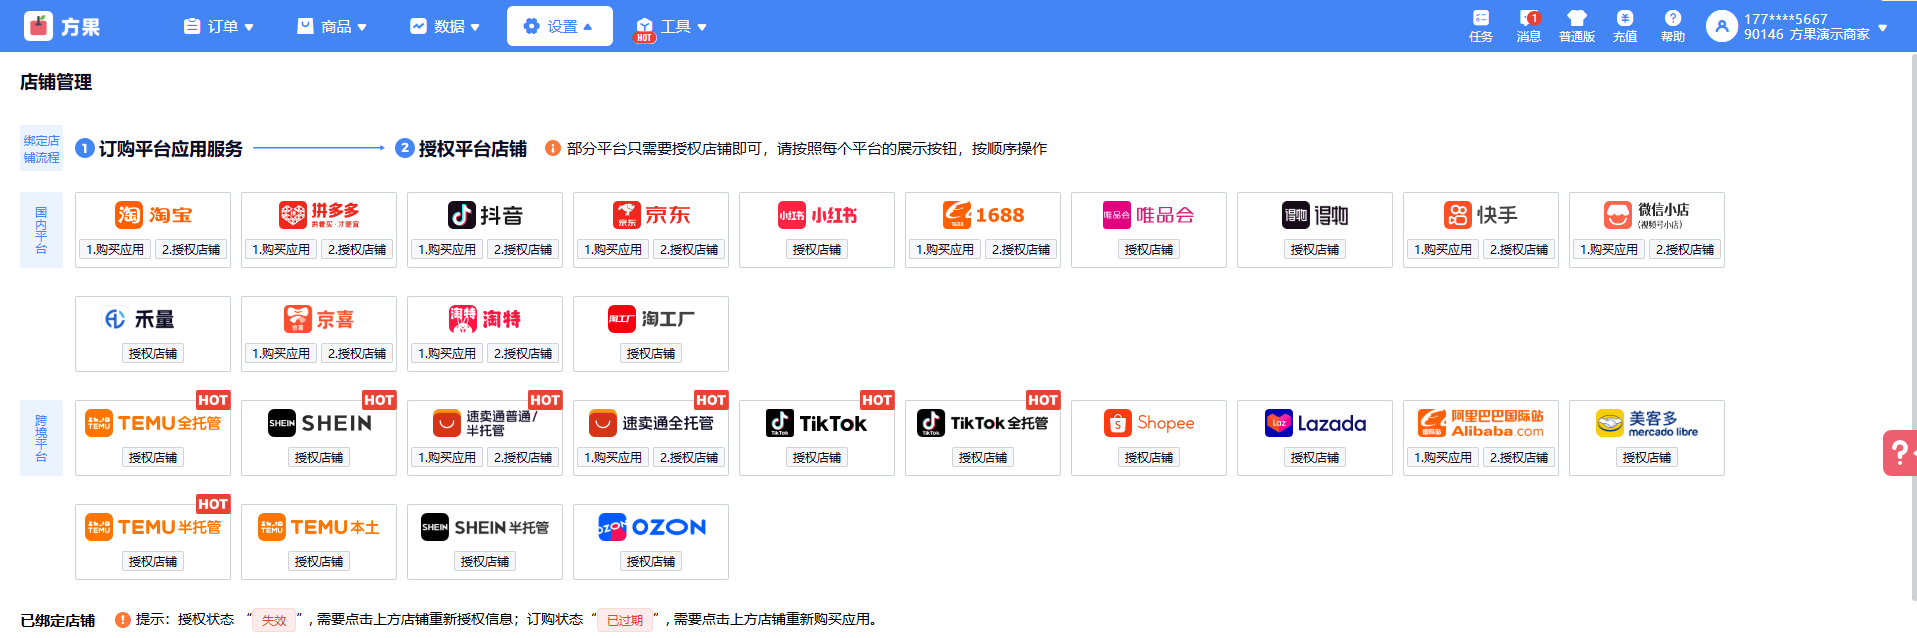The height and width of the screenshot is (638, 1917).
Task: Click 2.授权店铺 under 微信小店
Action: pos(1685,249)
